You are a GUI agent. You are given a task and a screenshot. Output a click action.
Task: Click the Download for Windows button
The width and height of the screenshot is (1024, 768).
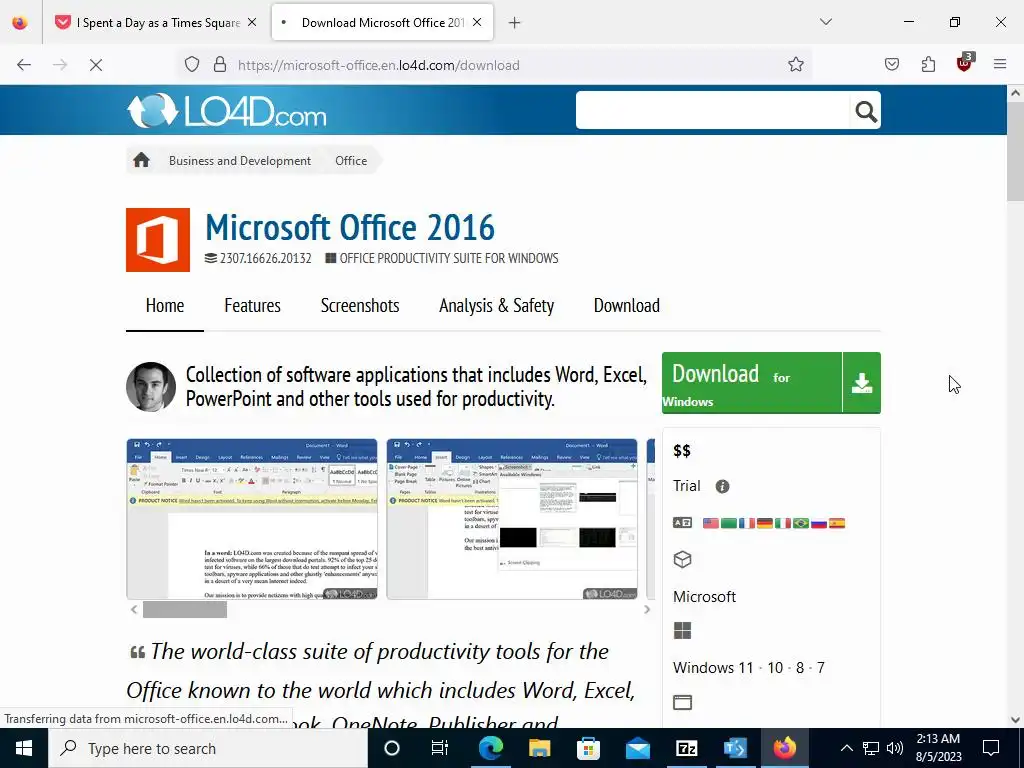tap(752, 383)
